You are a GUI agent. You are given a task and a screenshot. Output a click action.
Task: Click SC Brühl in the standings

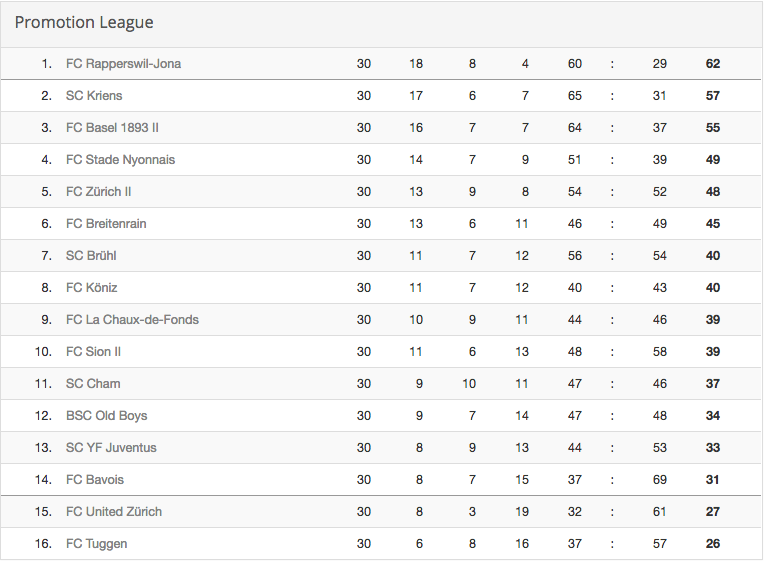(91, 256)
